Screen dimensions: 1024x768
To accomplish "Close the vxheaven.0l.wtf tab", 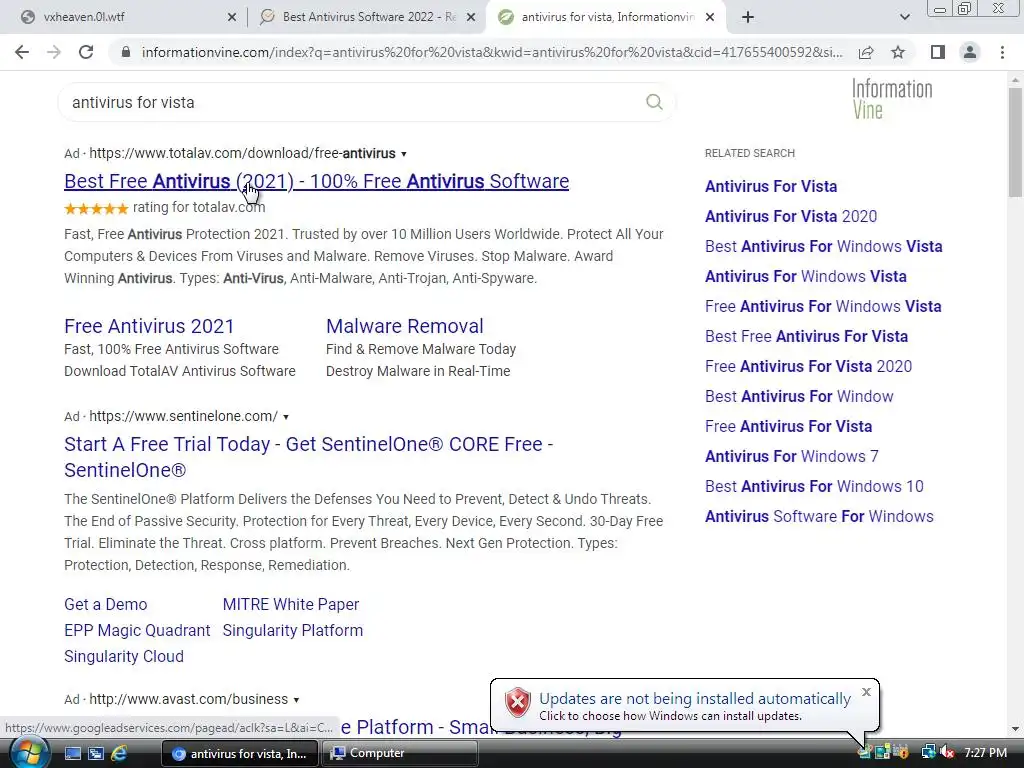I will (232, 17).
